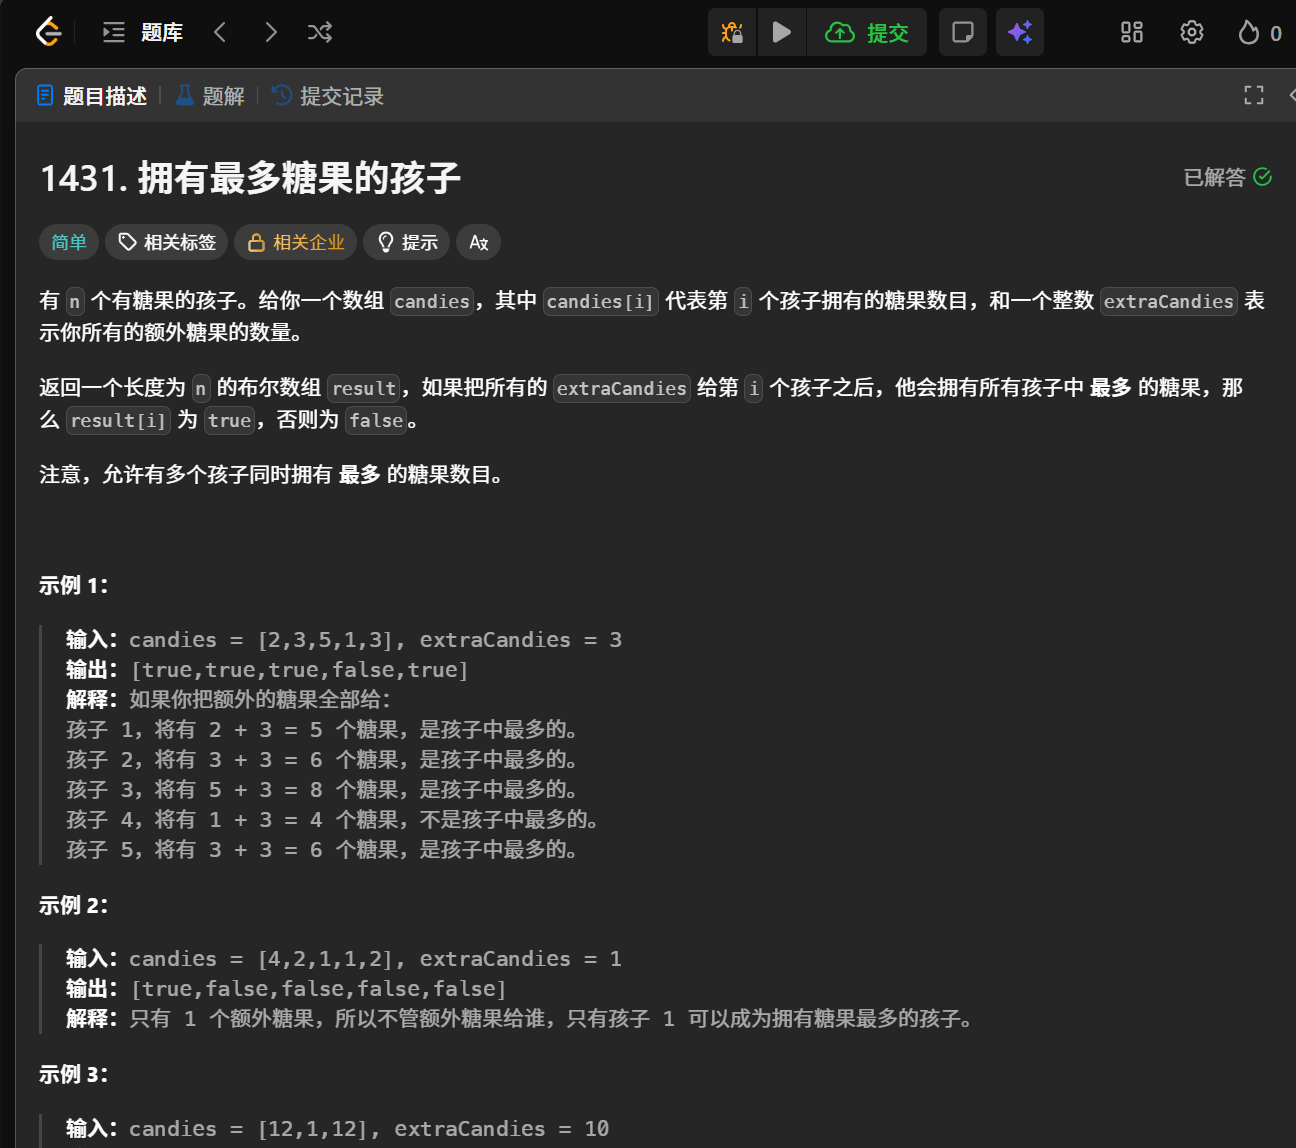The width and height of the screenshot is (1296, 1148).
Task: Click the result[i] inline code
Action: [x=118, y=420]
